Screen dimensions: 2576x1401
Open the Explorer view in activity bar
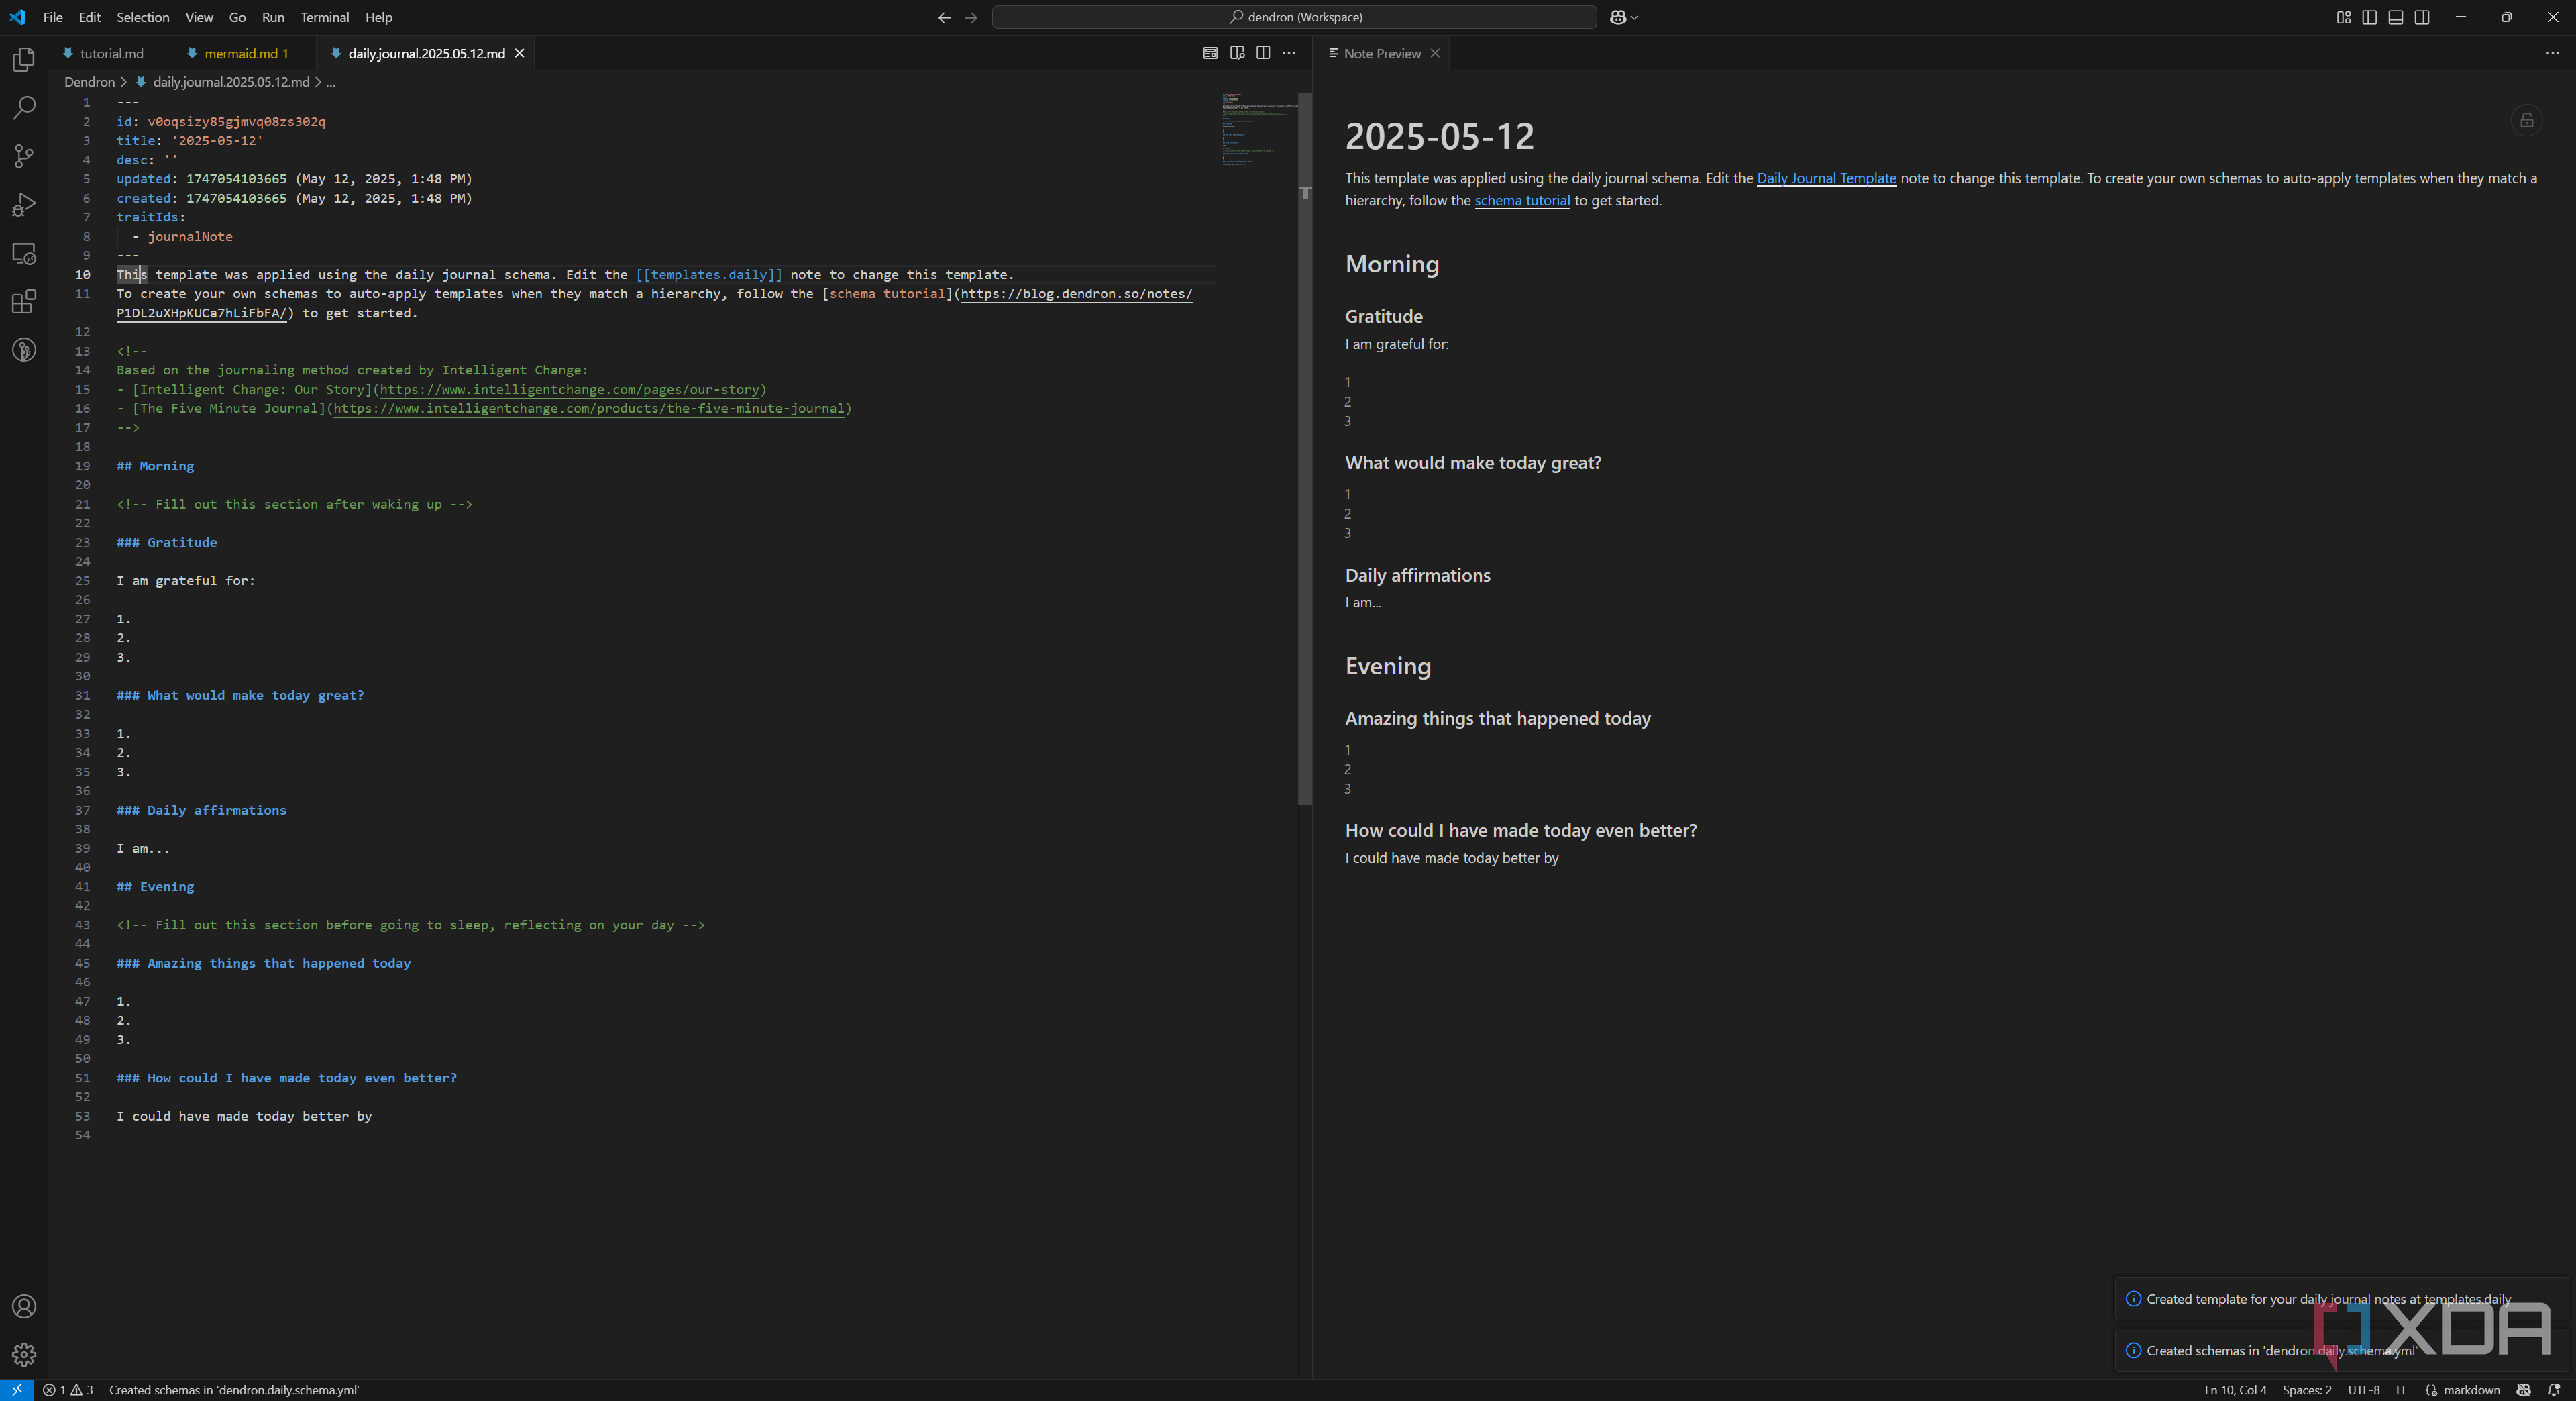pyautogui.click(x=24, y=60)
